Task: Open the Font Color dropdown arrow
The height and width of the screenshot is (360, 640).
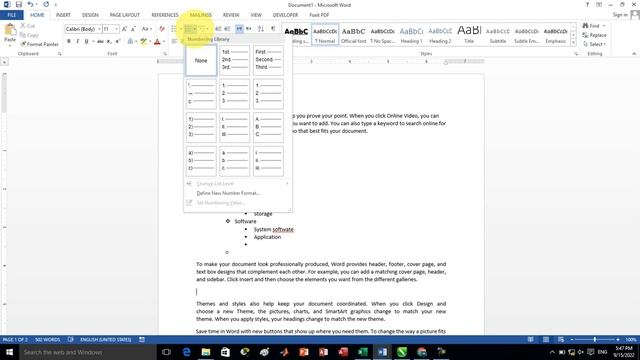Action: click(x=164, y=41)
